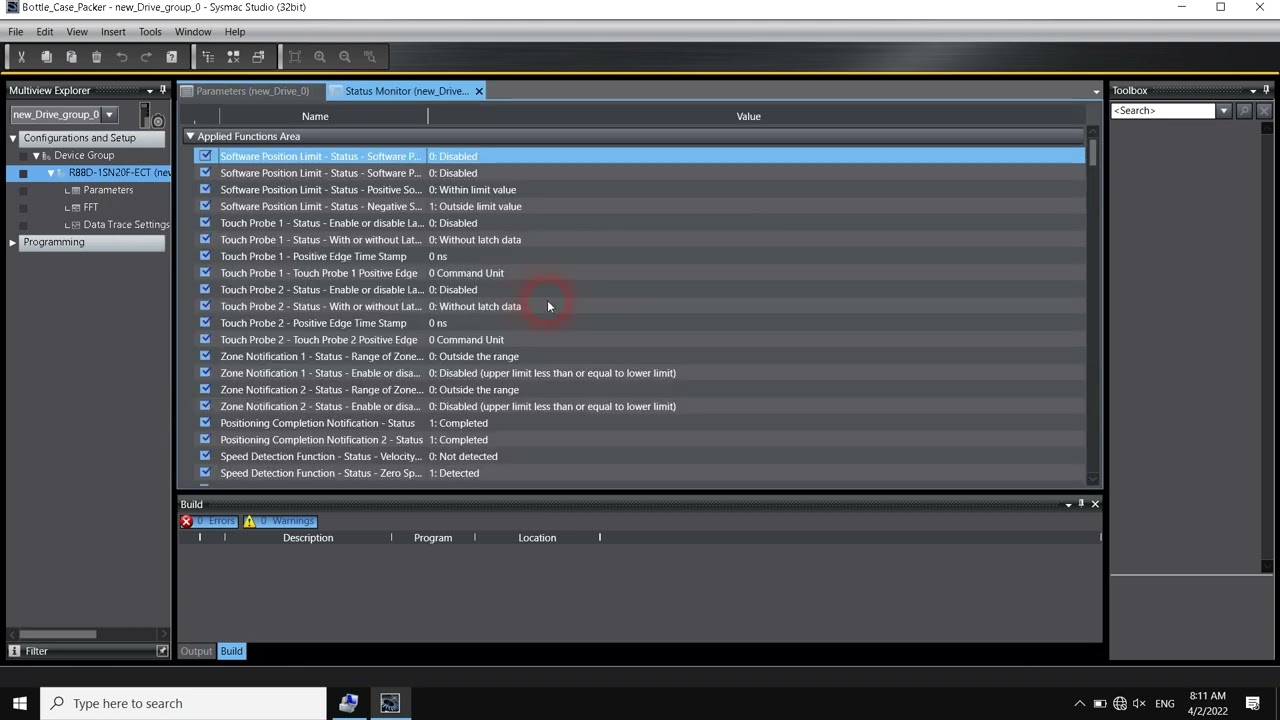Click the Zoom out magnifier icon
The height and width of the screenshot is (720, 1280).
pos(345,57)
